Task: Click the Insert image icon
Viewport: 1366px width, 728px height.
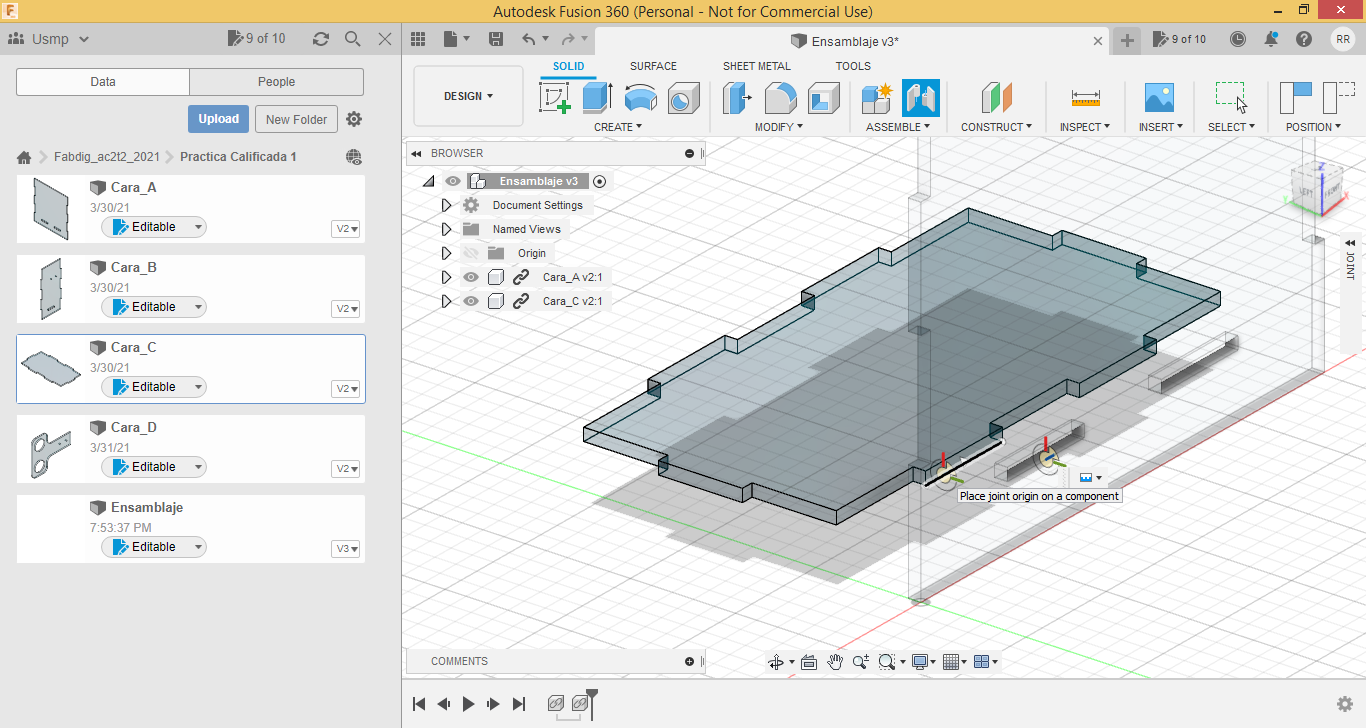Action: 1159,98
